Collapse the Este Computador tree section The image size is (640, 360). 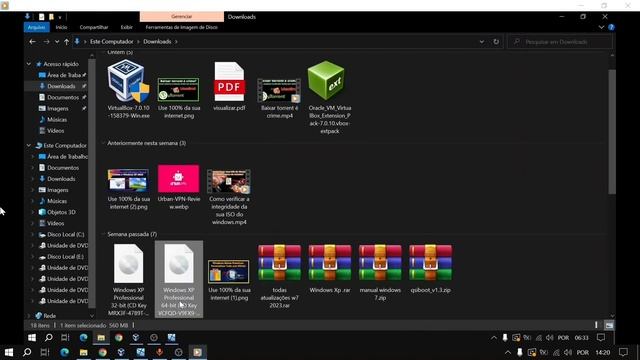(x=29, y=145)
